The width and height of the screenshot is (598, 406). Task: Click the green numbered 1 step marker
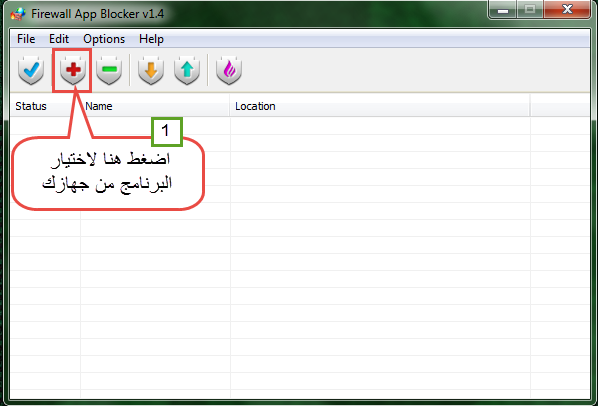[167, 132]
